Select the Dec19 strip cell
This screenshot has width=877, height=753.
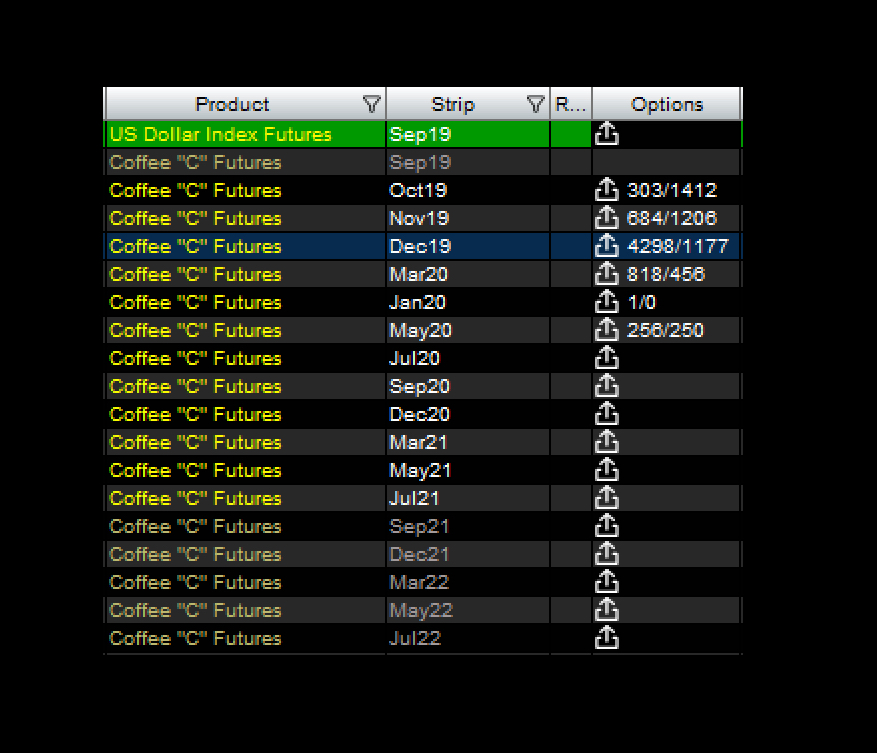[x=468, y=246]
